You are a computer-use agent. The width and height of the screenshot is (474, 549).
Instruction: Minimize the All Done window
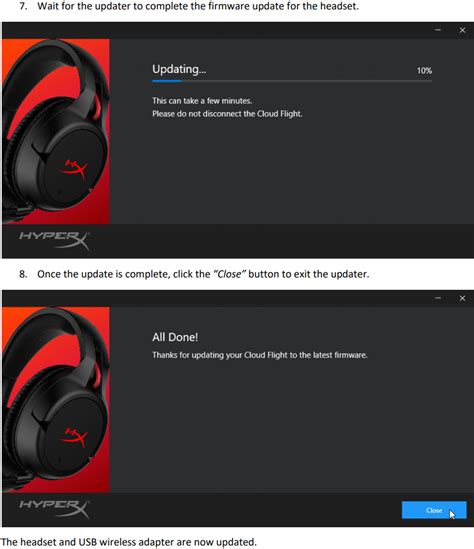click(438, 298)
